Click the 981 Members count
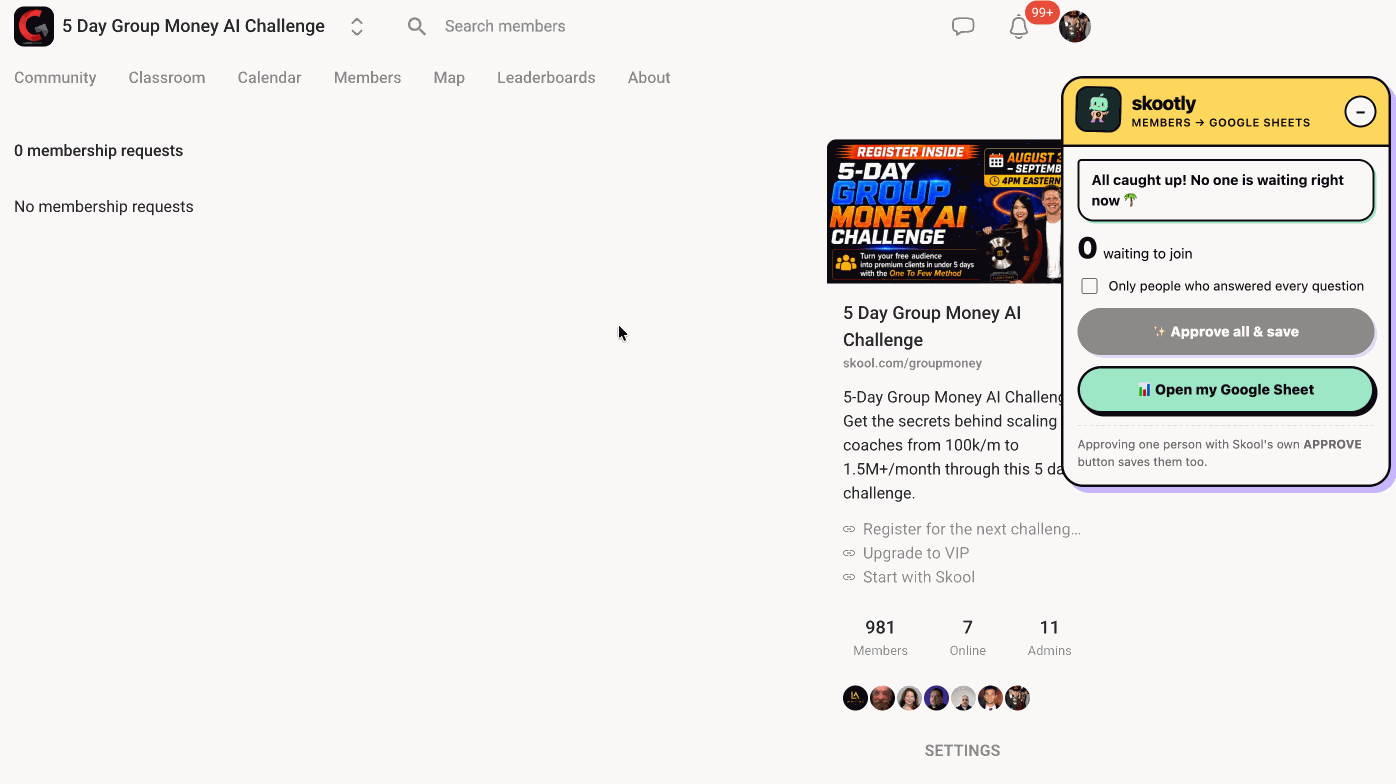1396x784 pixels. tap(880, 637)
